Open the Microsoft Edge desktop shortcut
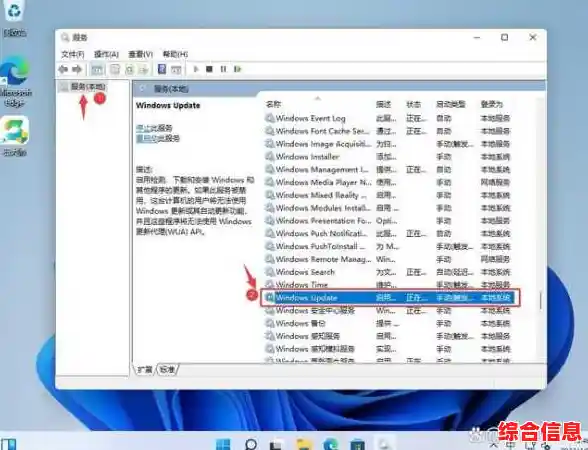The width and height of the screenshot is (588, 450). (15, 82)
